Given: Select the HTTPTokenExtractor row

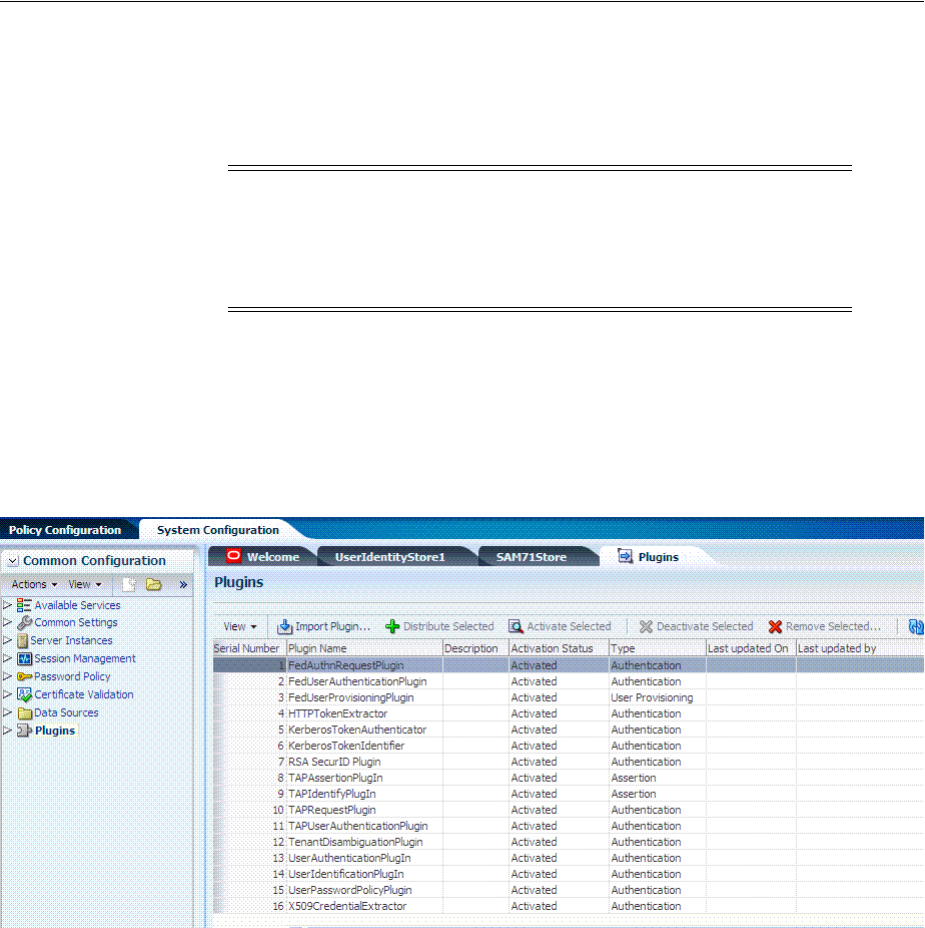Looking at the screenshot, I should [568, 713].
